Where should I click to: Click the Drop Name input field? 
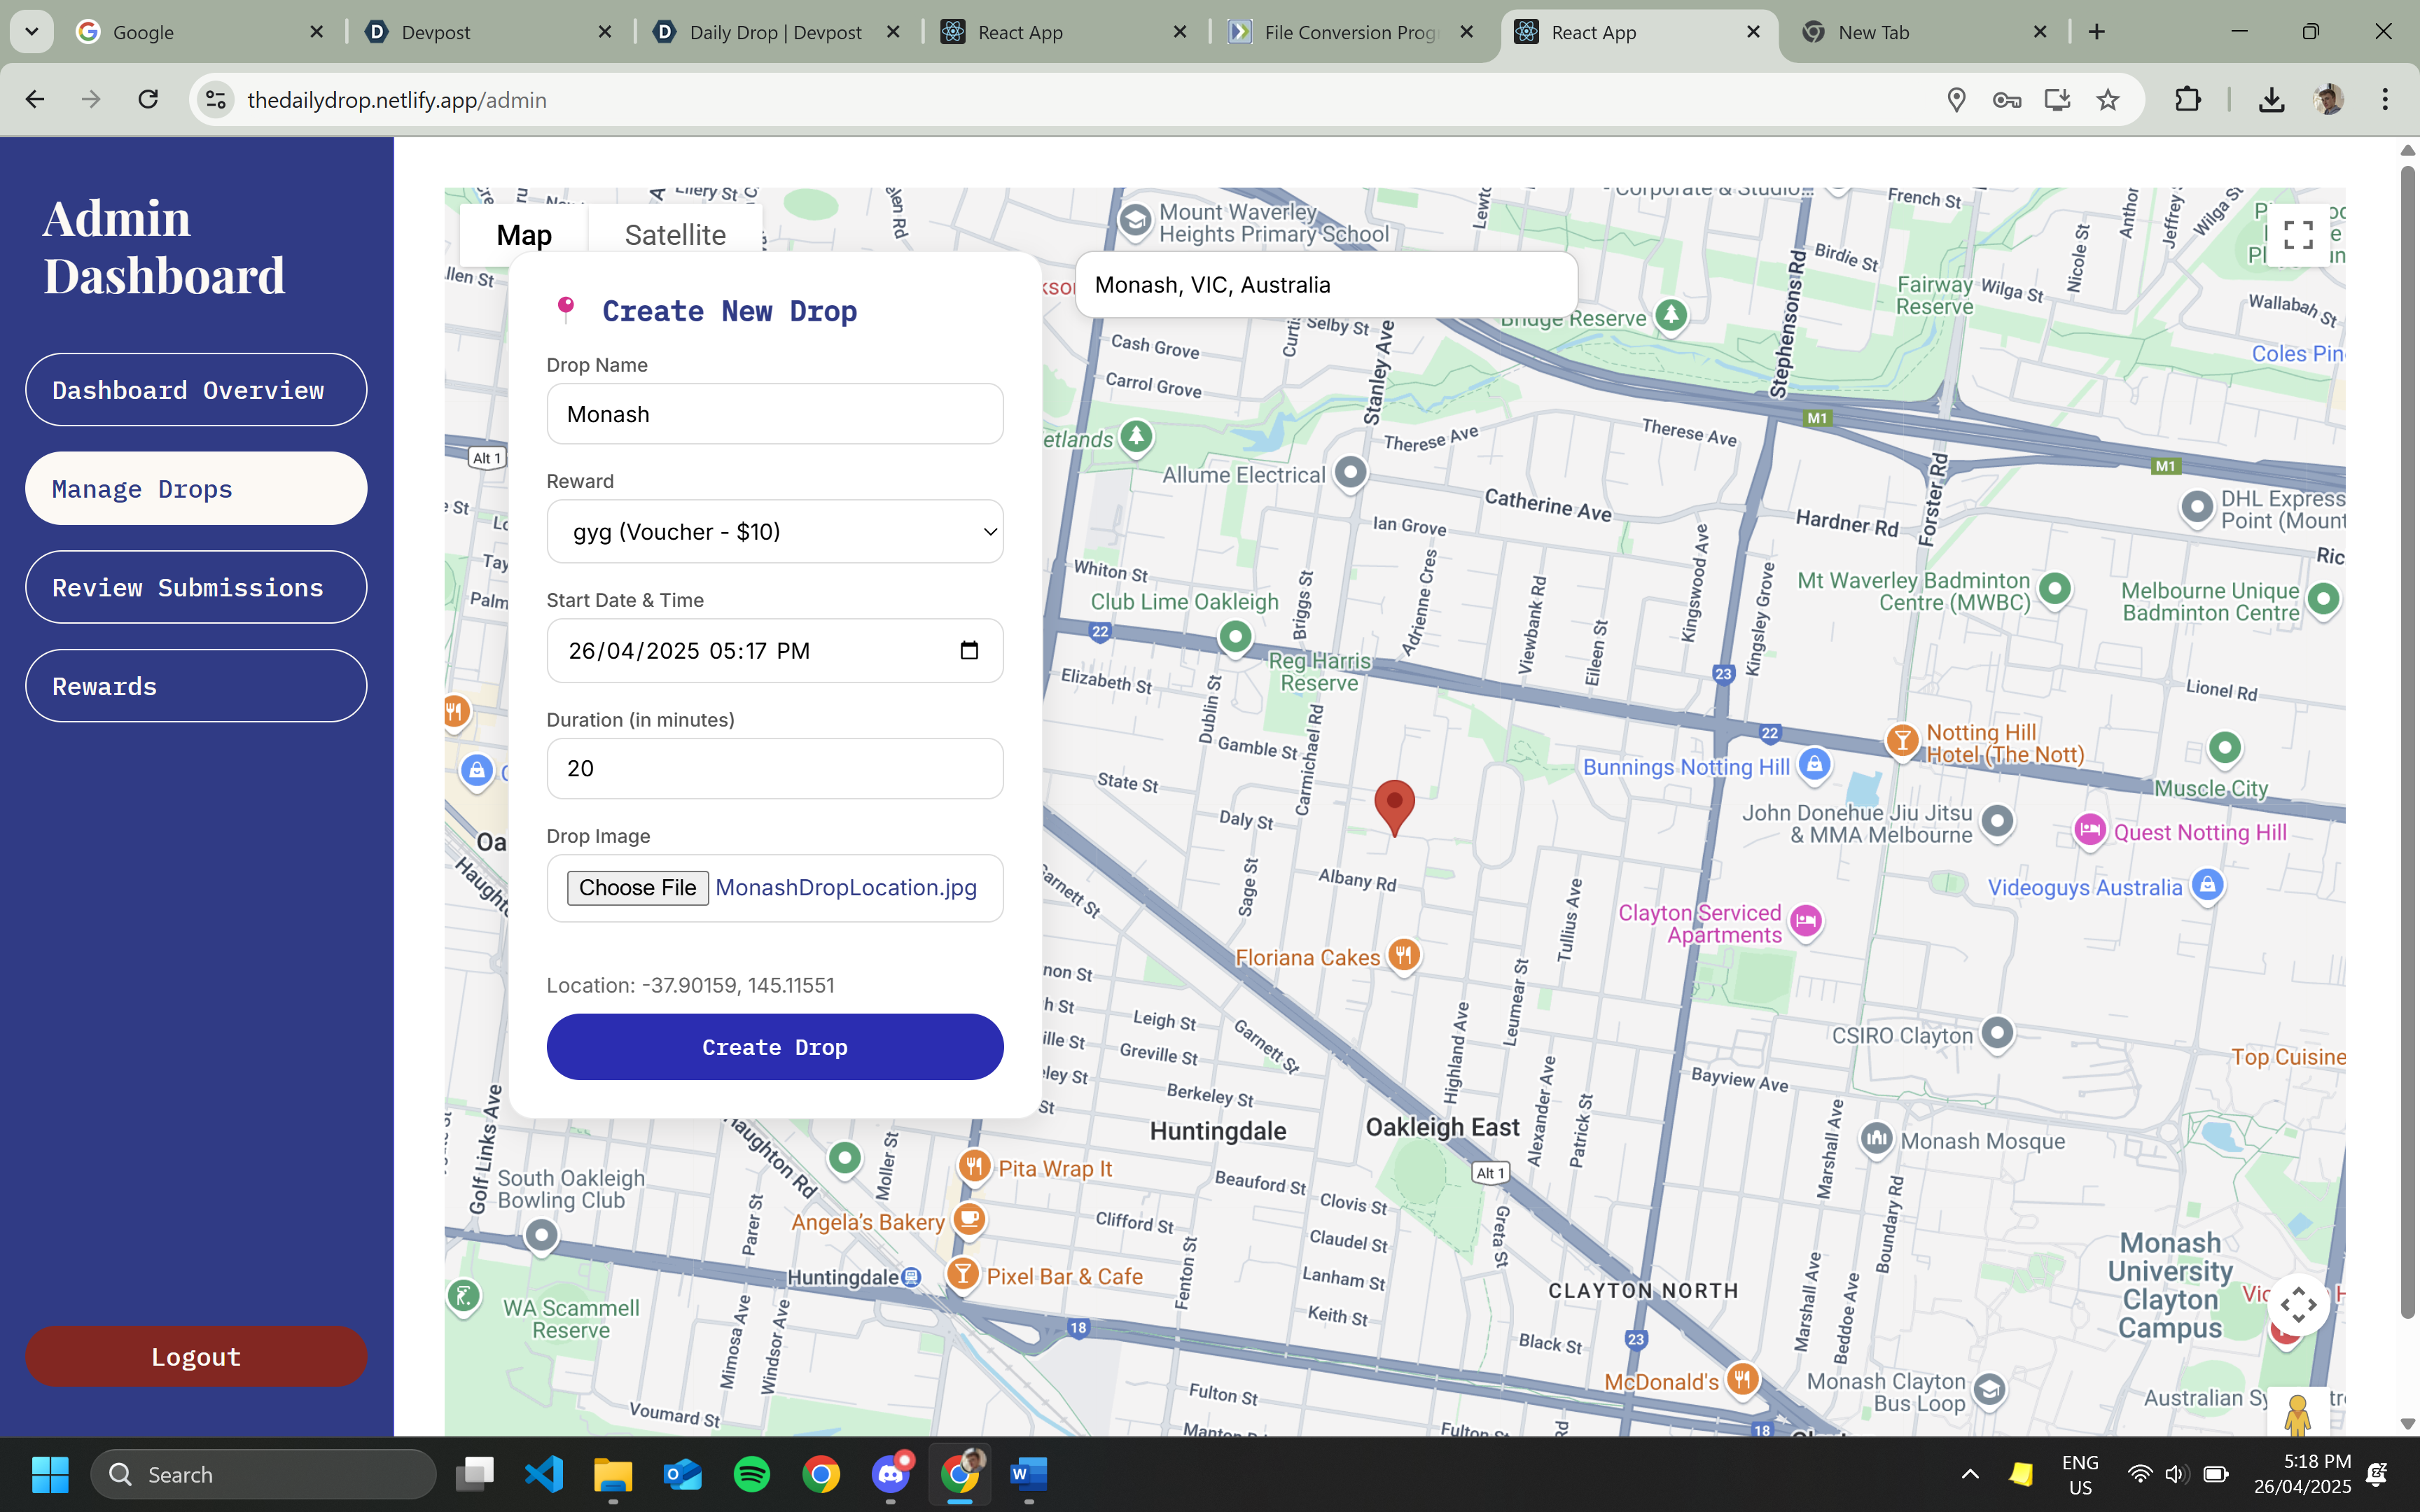[x=775, y=414]
